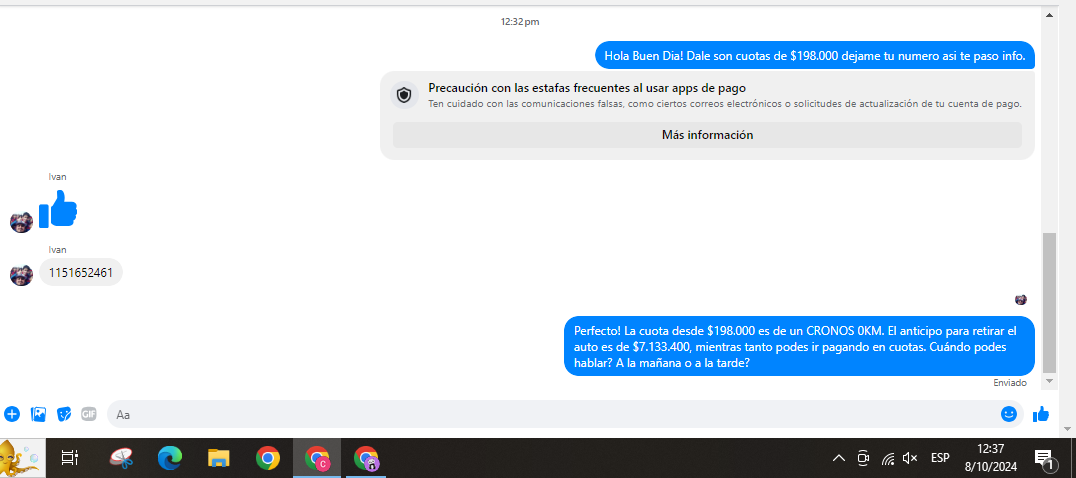
Task: Open more actions plus icon in composer
Action: coord(12,414)
